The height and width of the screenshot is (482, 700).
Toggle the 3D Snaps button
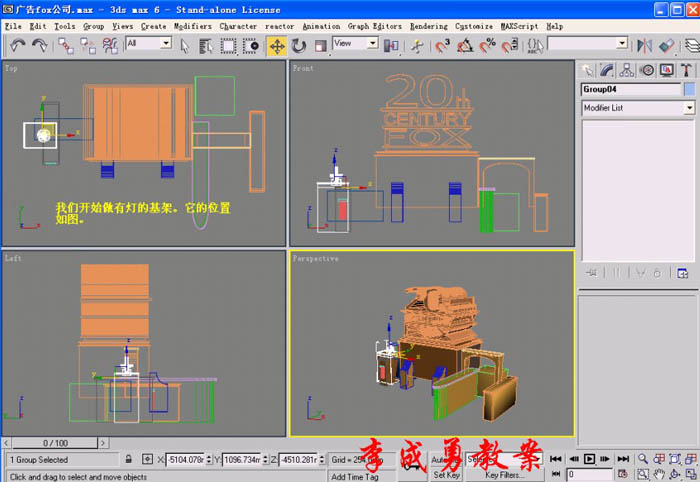coord(442,46)
